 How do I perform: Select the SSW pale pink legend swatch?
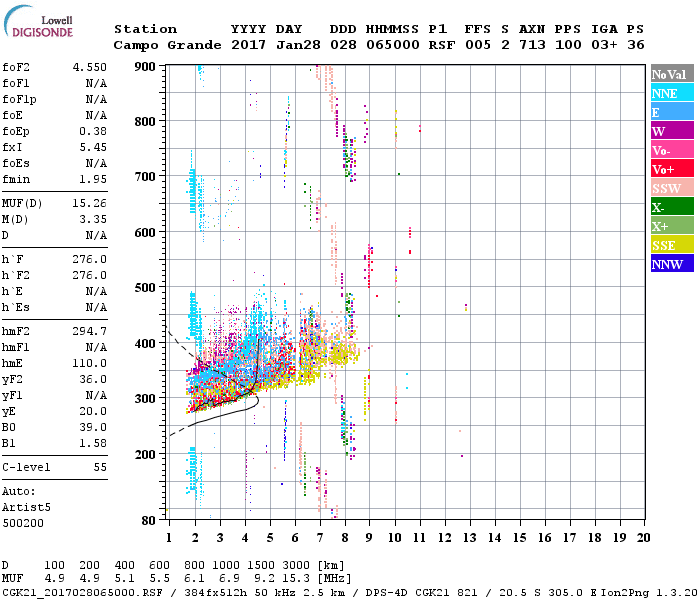670,188
